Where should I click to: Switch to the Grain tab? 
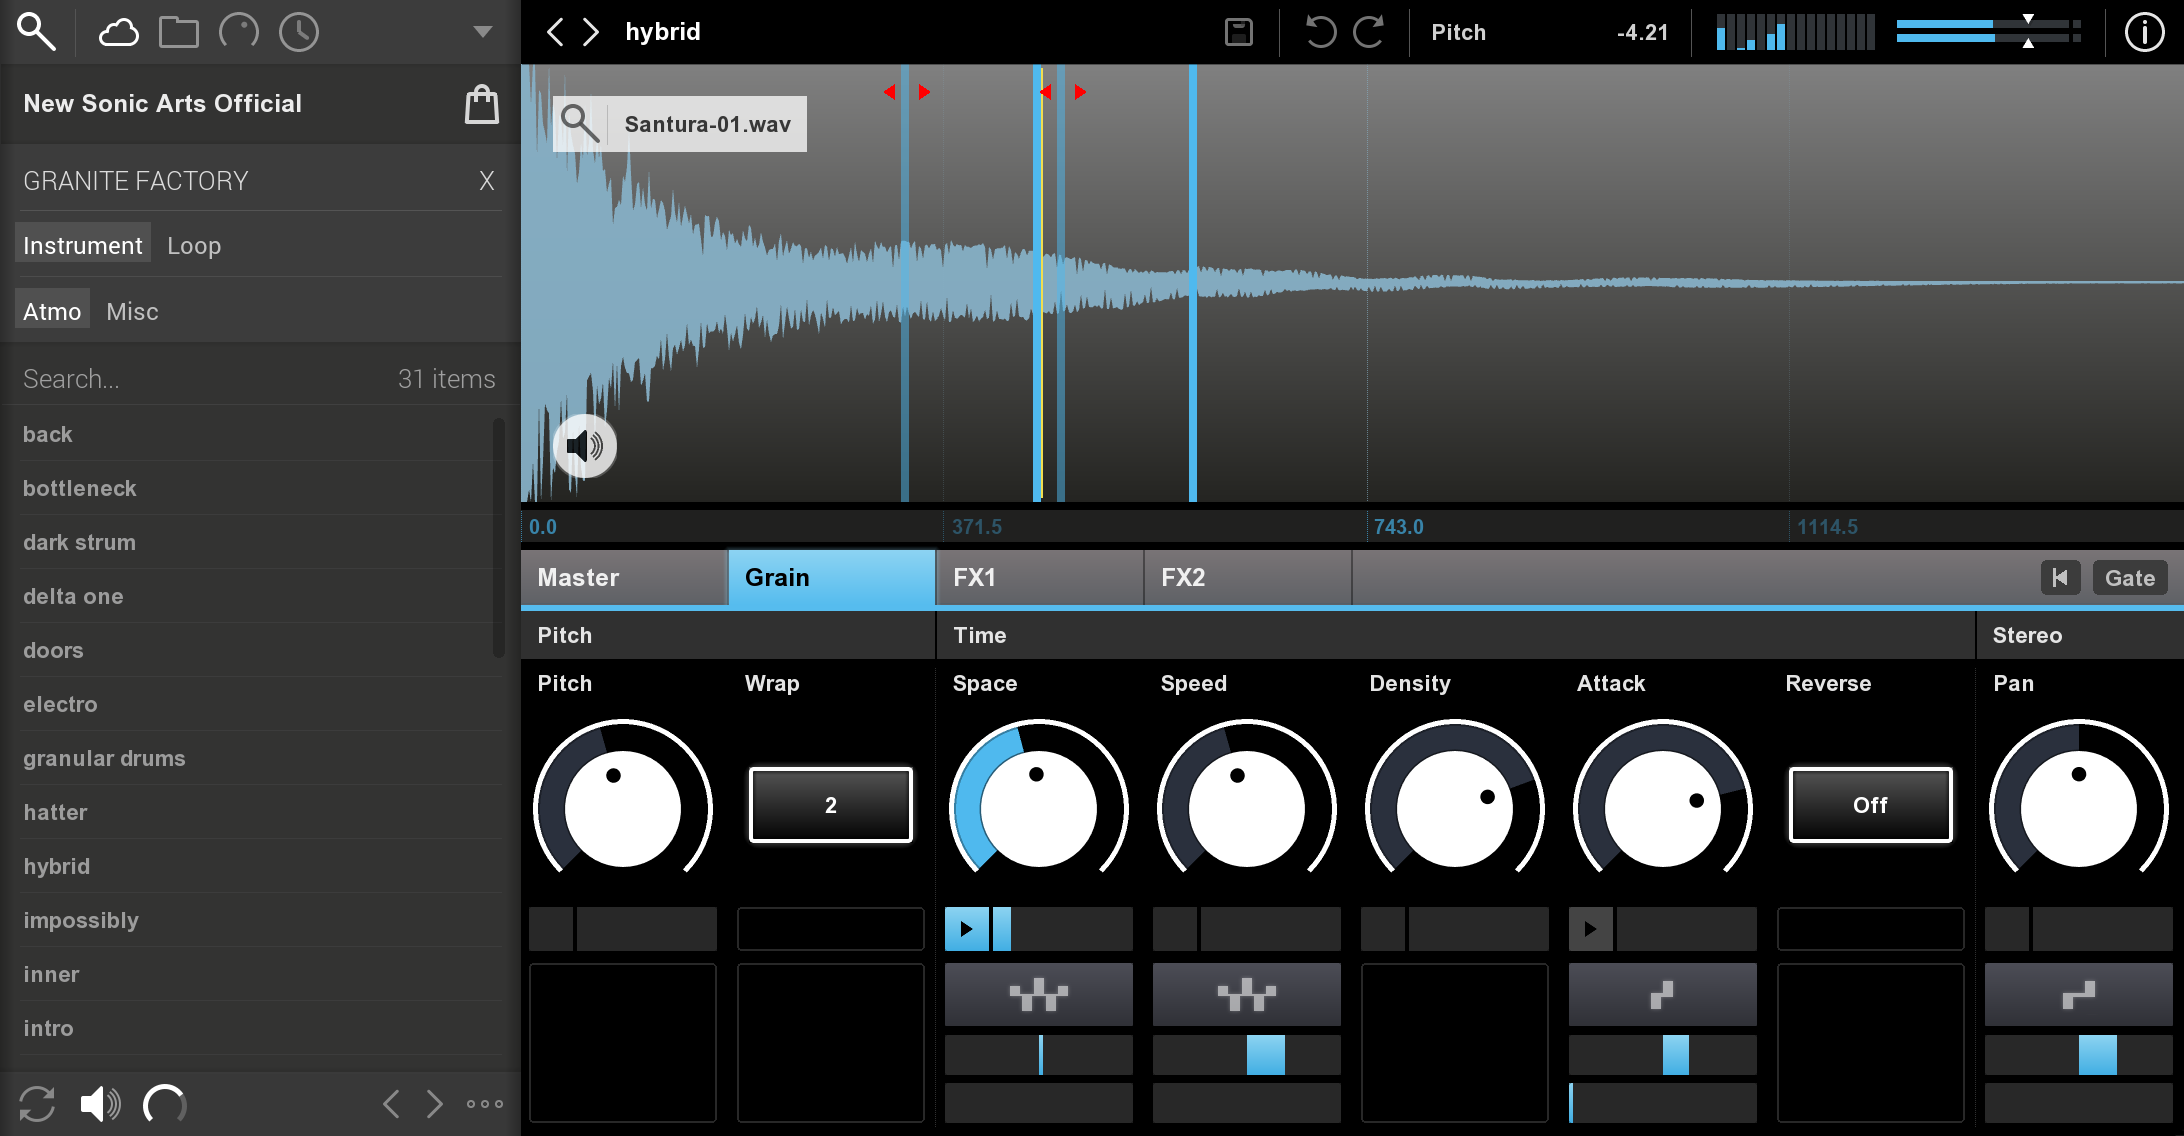coord(832,577)
